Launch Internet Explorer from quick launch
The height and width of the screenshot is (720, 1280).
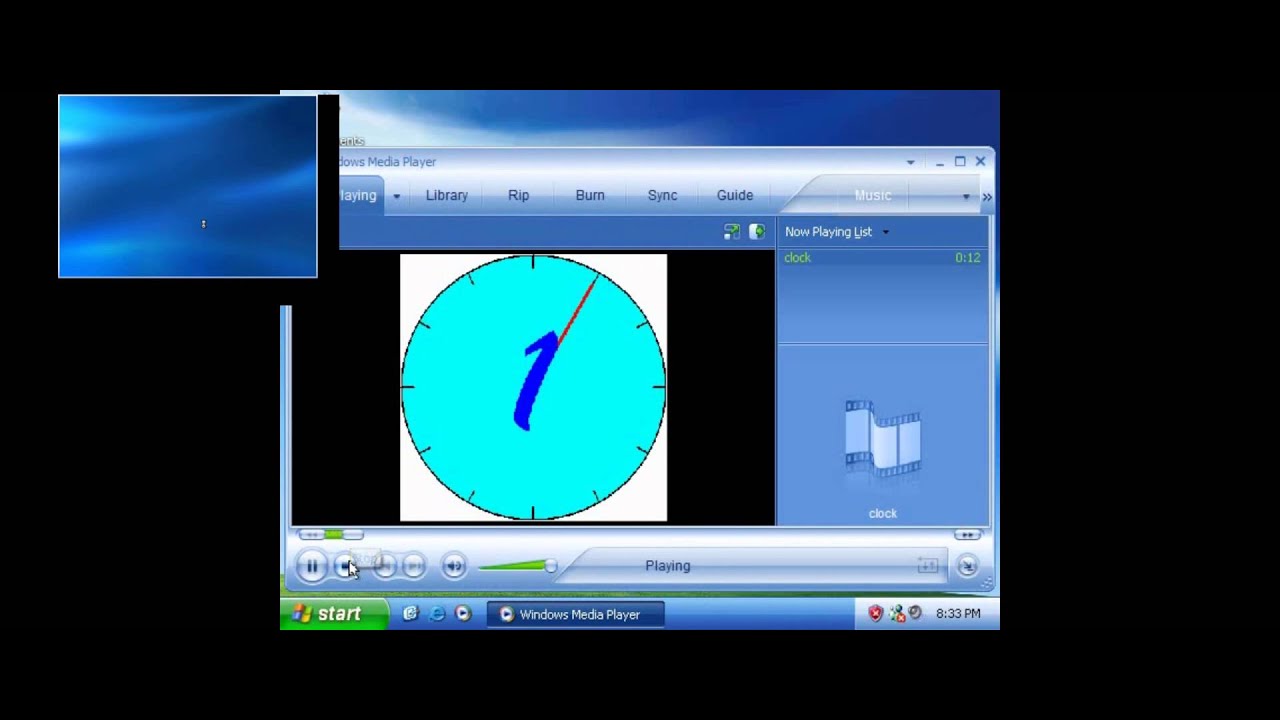(436, 614)
